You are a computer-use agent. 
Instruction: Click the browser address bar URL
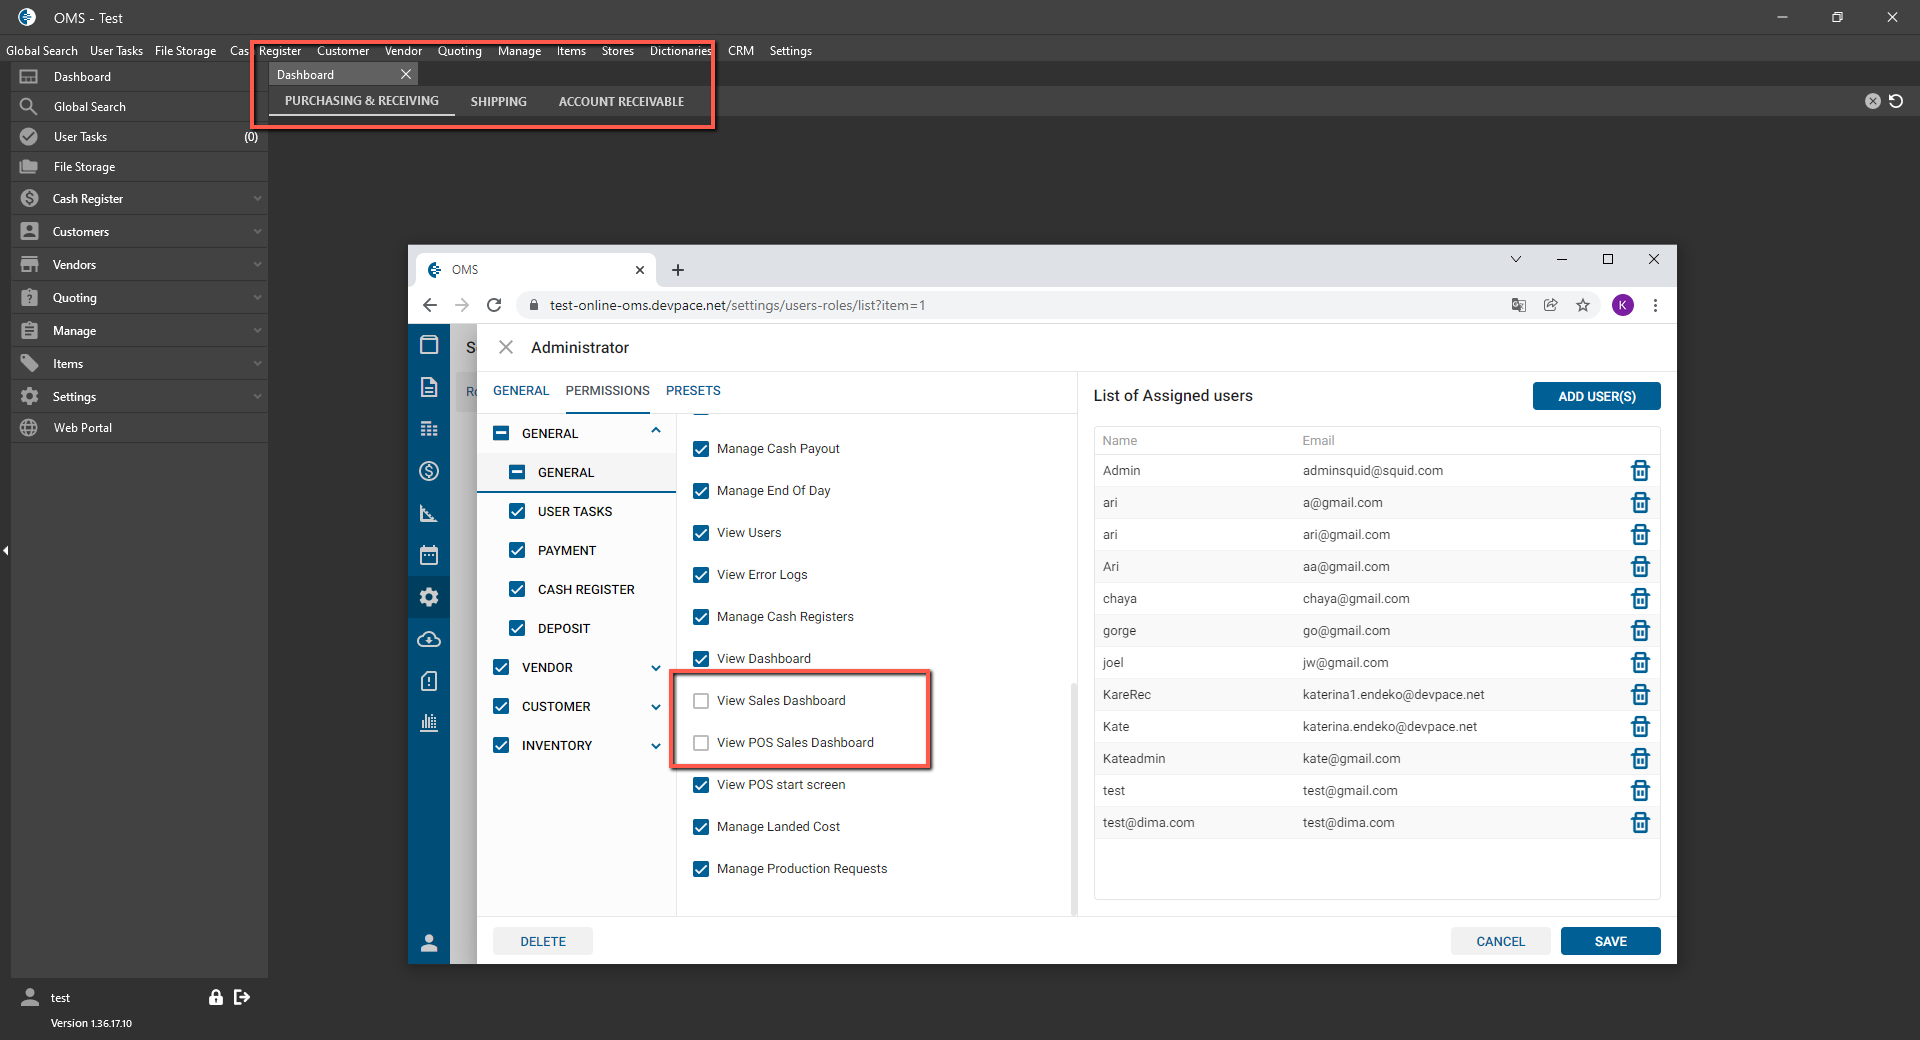point(737,305)
